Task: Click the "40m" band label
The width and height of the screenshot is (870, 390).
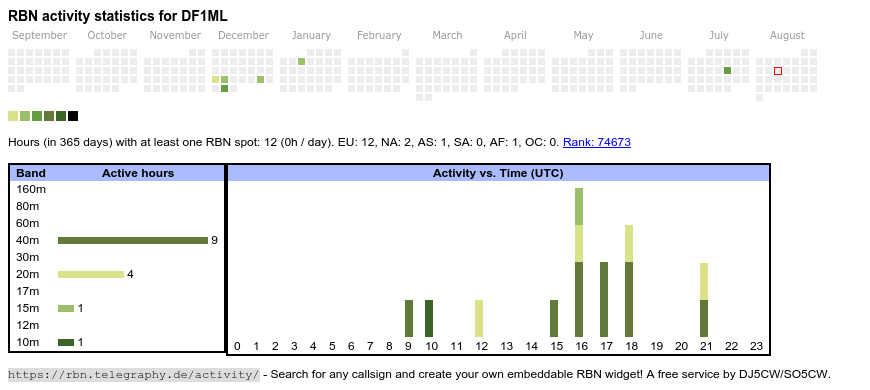Action: coord(28,240)
